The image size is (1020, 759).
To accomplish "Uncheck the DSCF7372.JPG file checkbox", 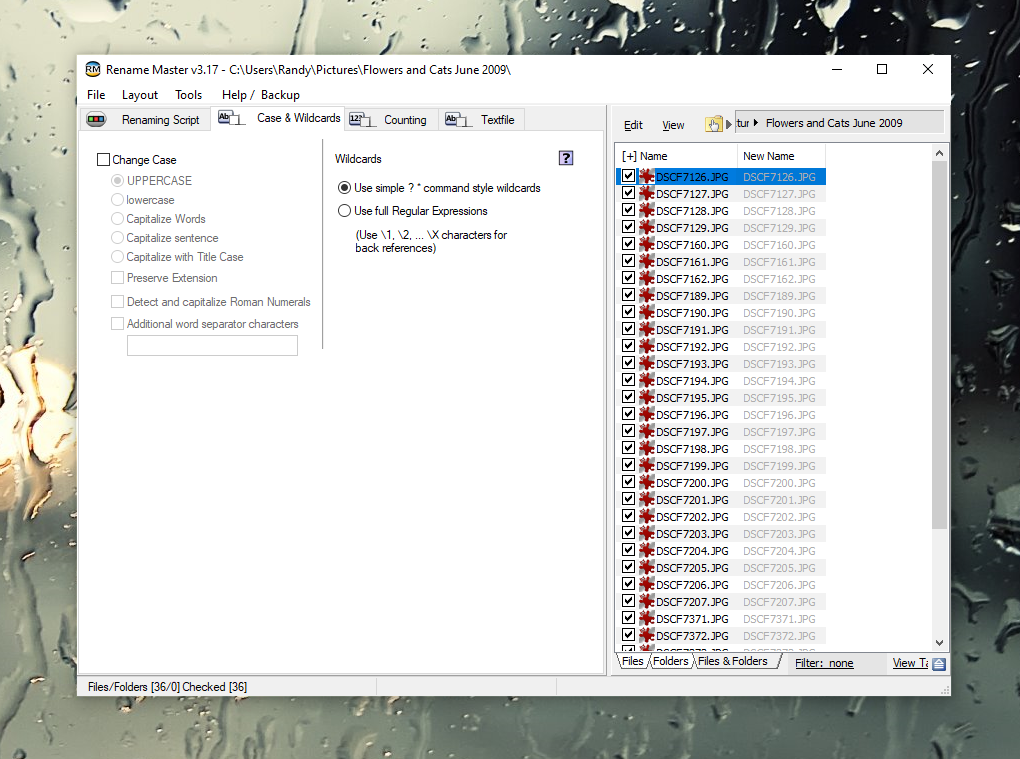I will coord(628,635).
